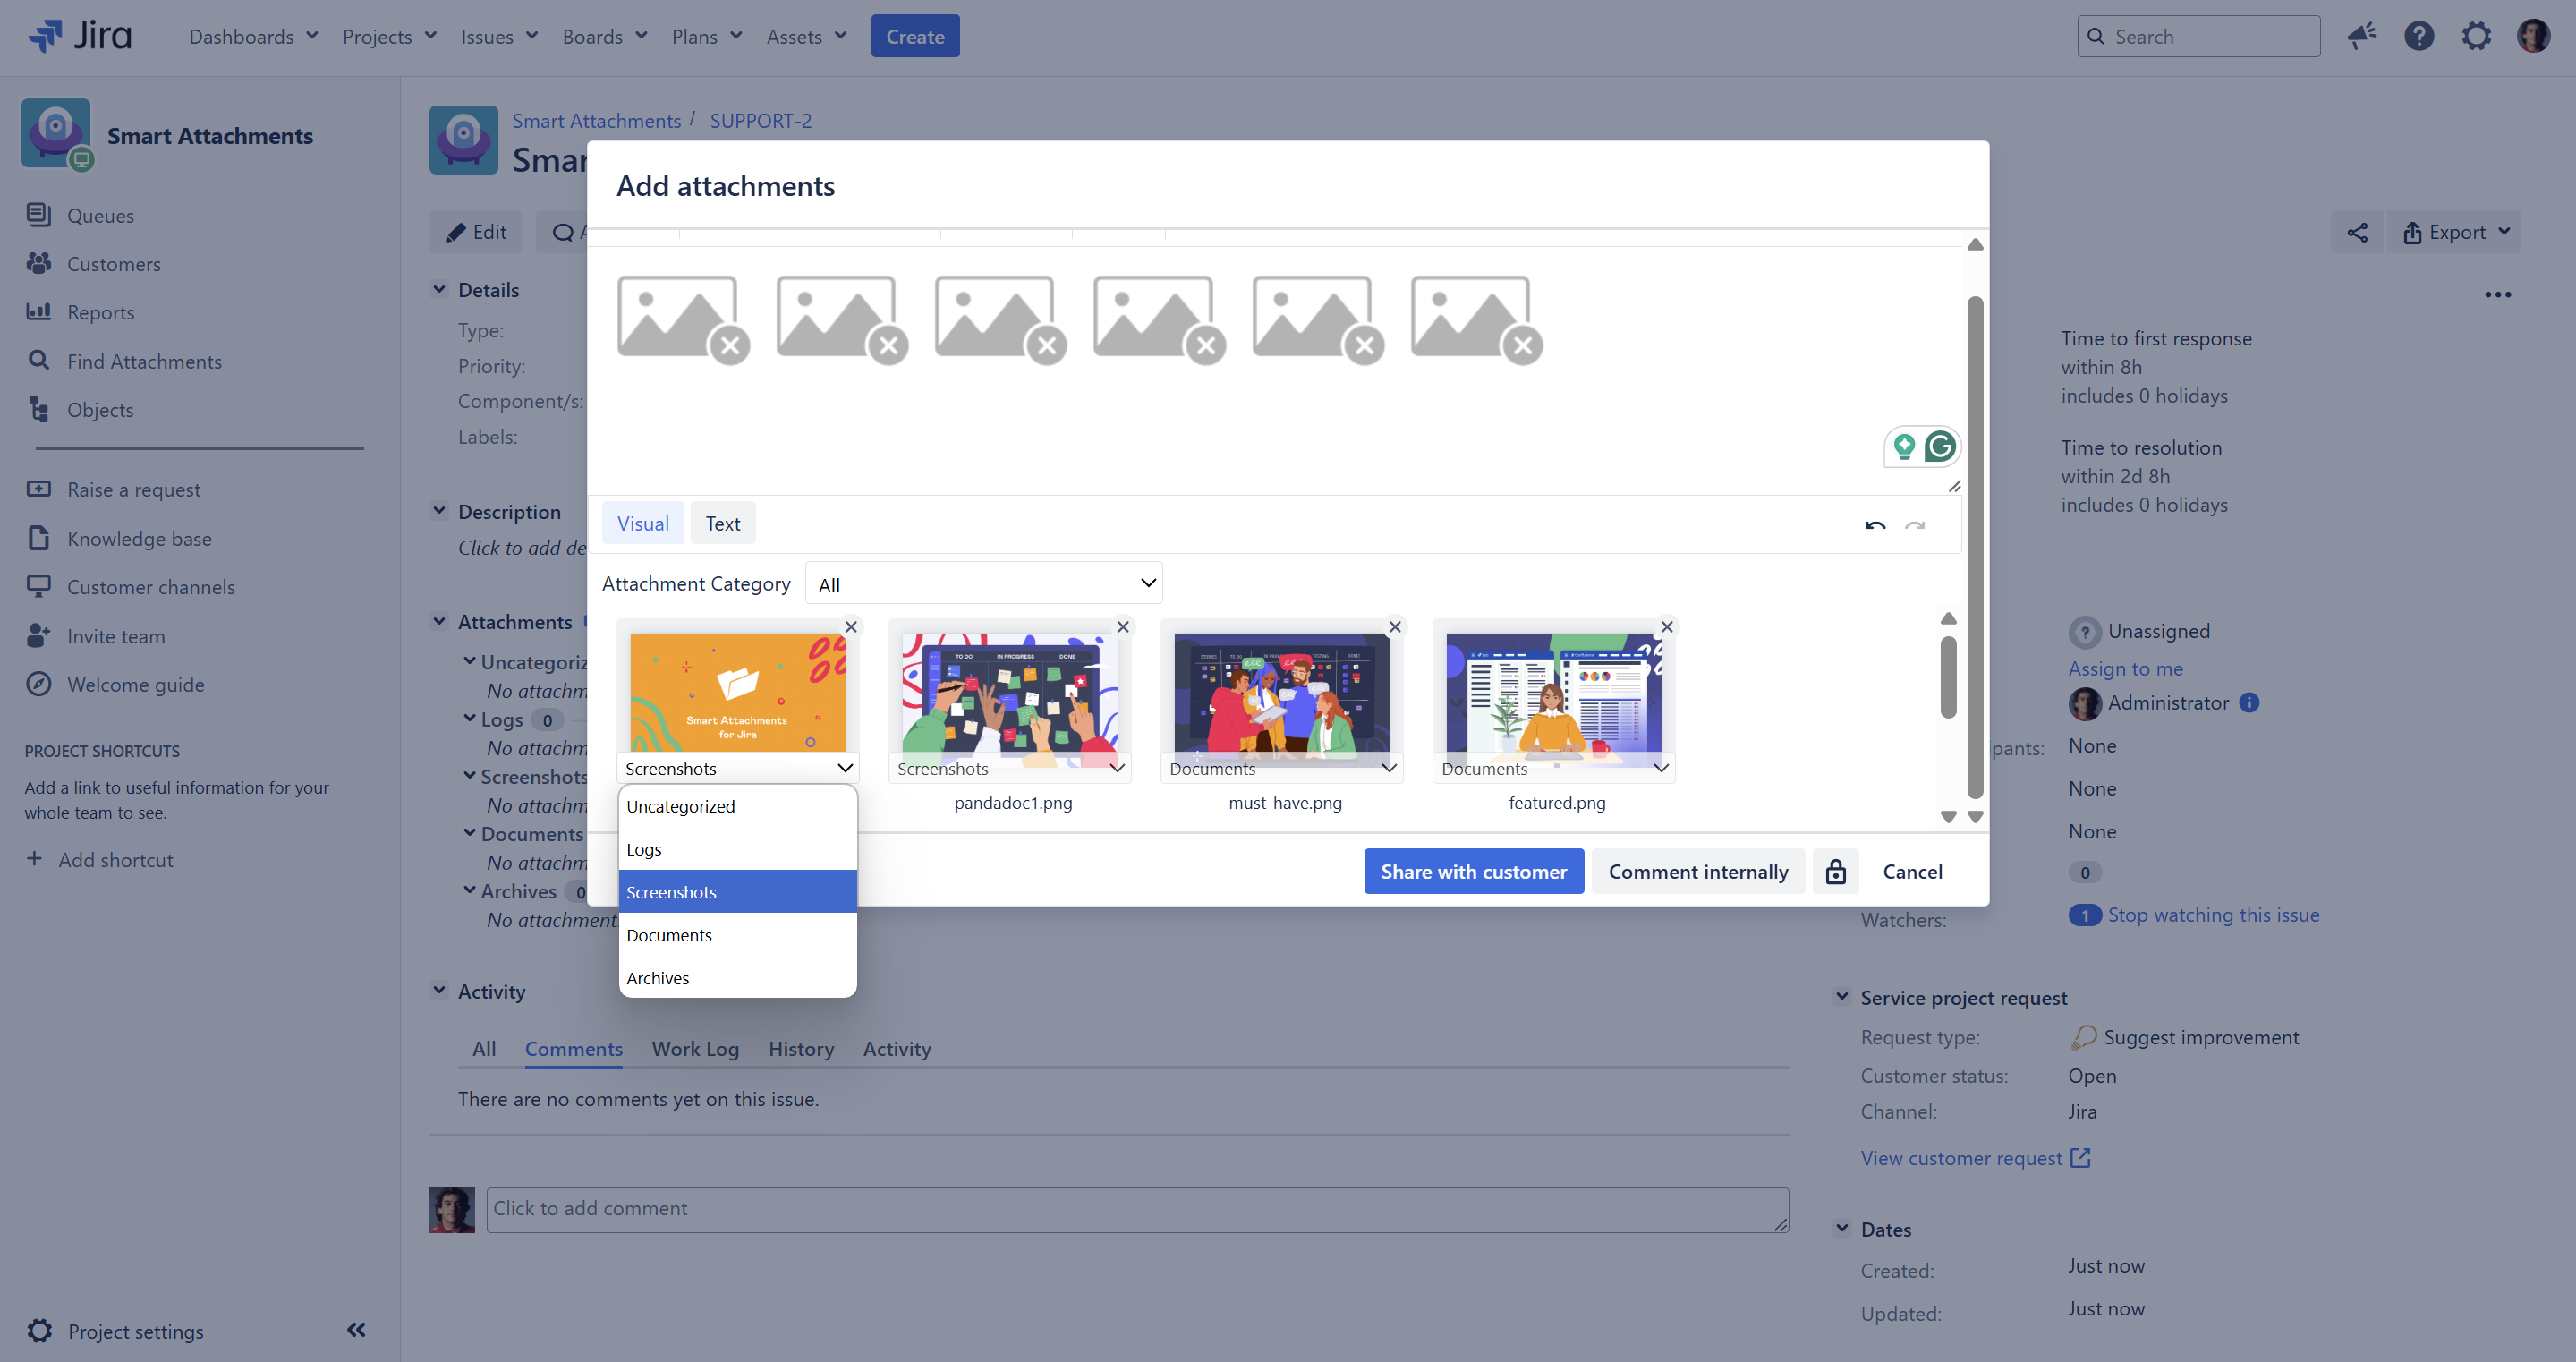Expand the Projects menu in the top navigation
The width and height of the screenshot is (2576, 1362).
389,37
